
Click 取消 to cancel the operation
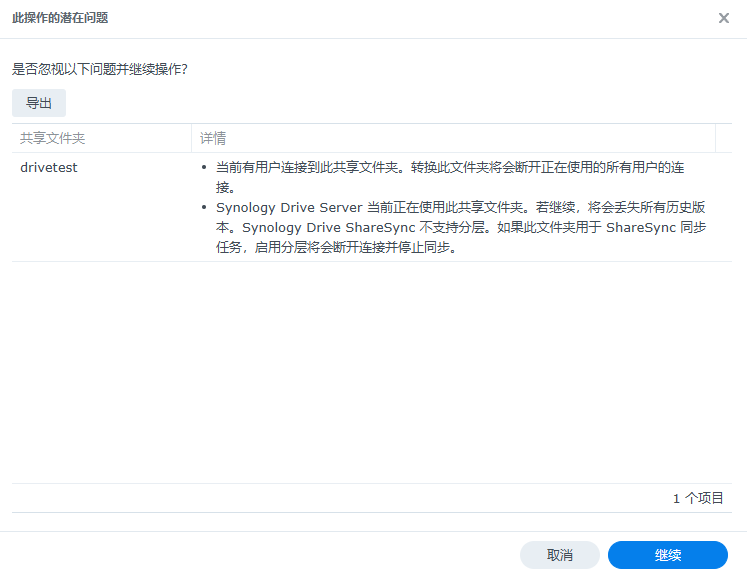click(559, 555)
